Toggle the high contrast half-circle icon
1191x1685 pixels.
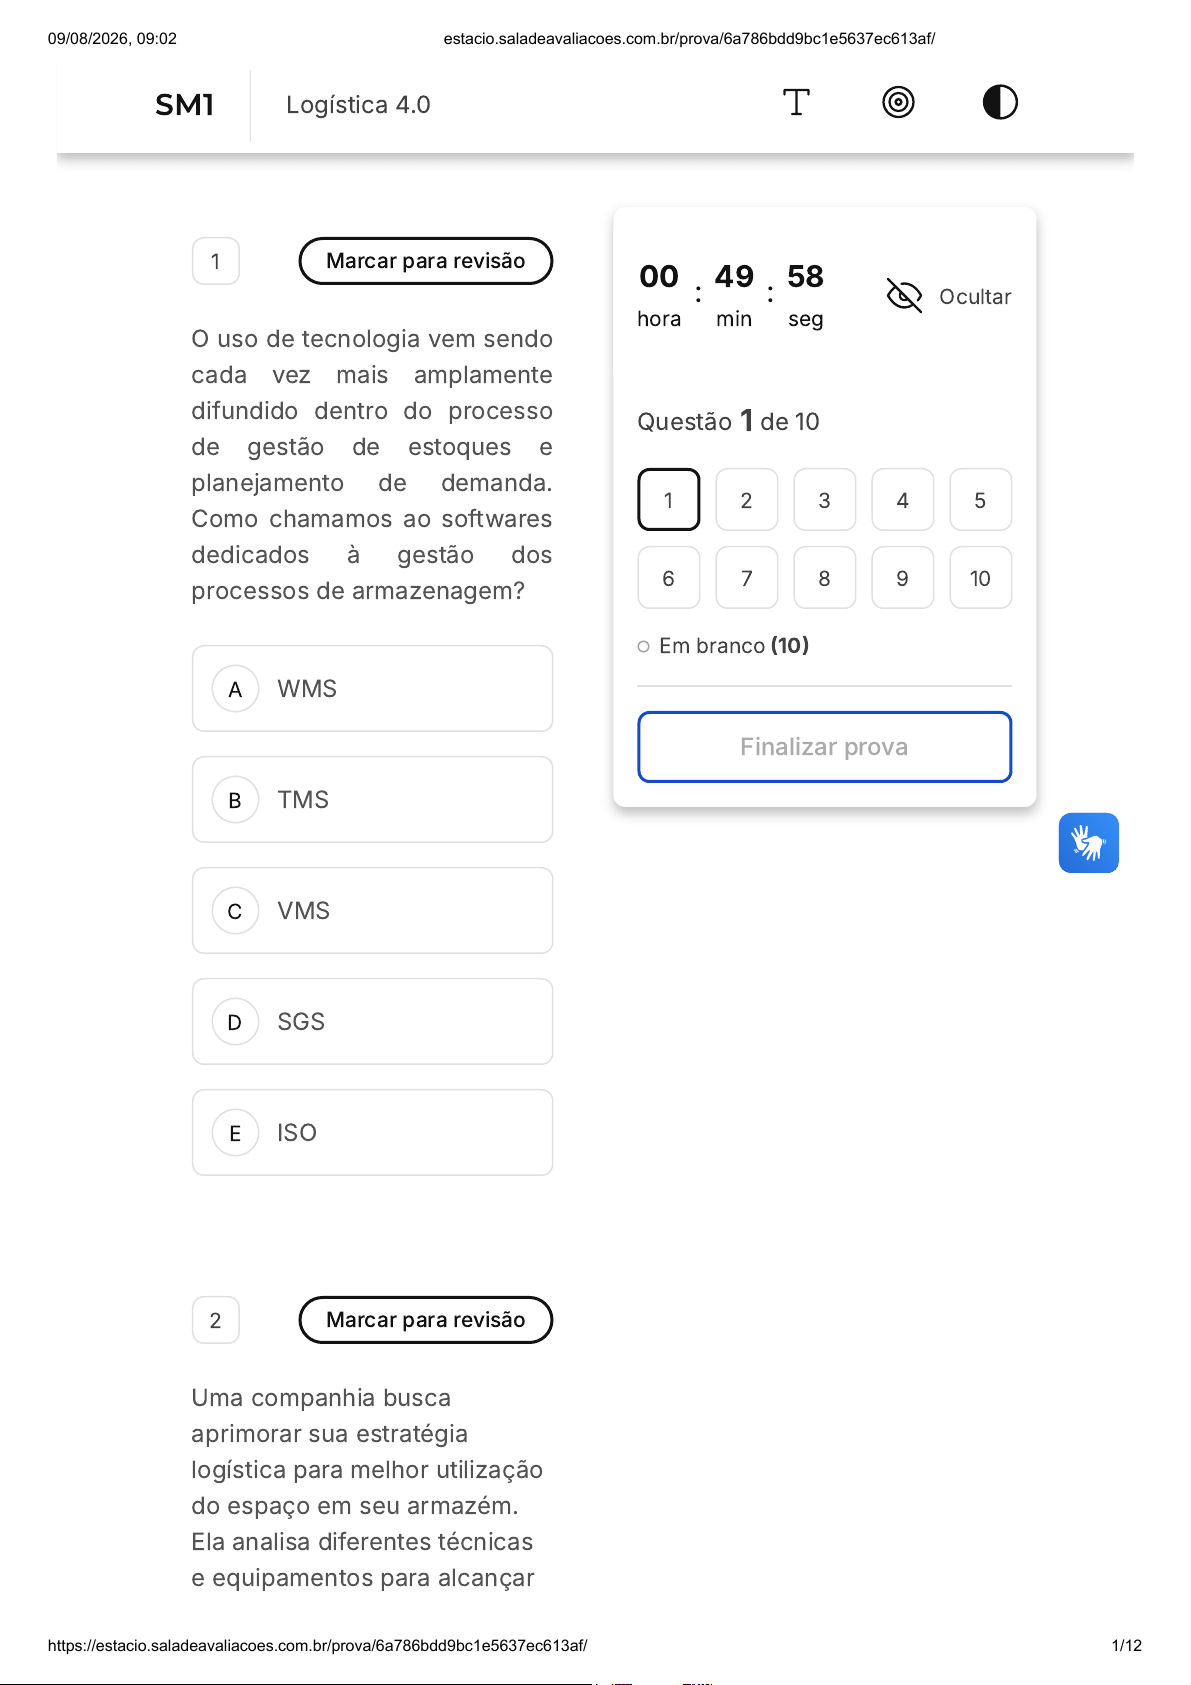1000,102
